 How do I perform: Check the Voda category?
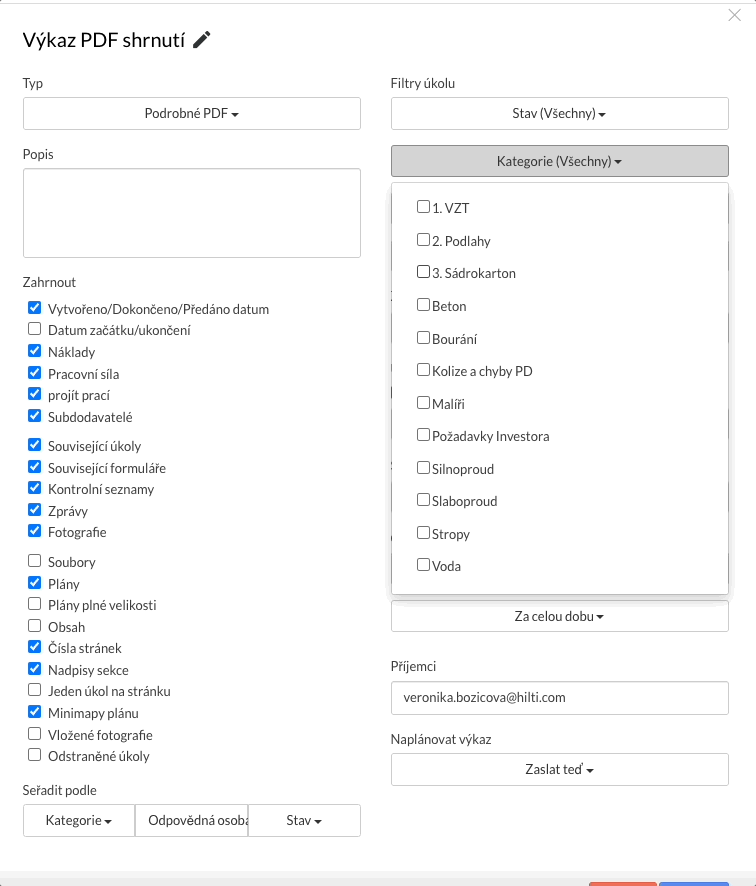pyautogui.click(x=423, y=564)
